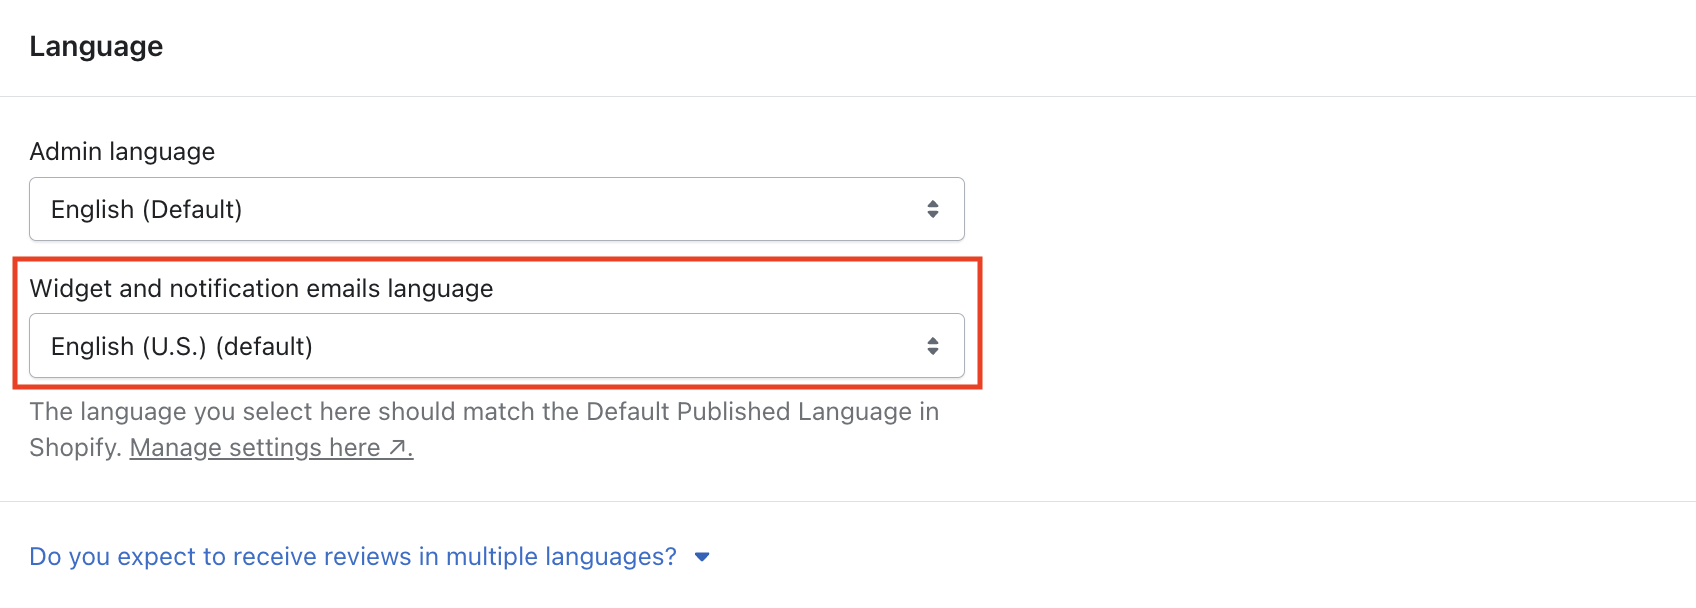Select the 'English (U.S.) (default)' value text

tap(181, 346)
